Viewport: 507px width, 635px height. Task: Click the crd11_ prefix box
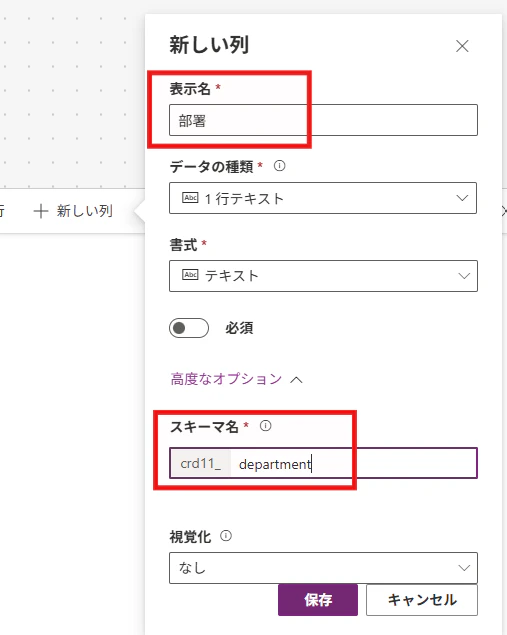201,463
